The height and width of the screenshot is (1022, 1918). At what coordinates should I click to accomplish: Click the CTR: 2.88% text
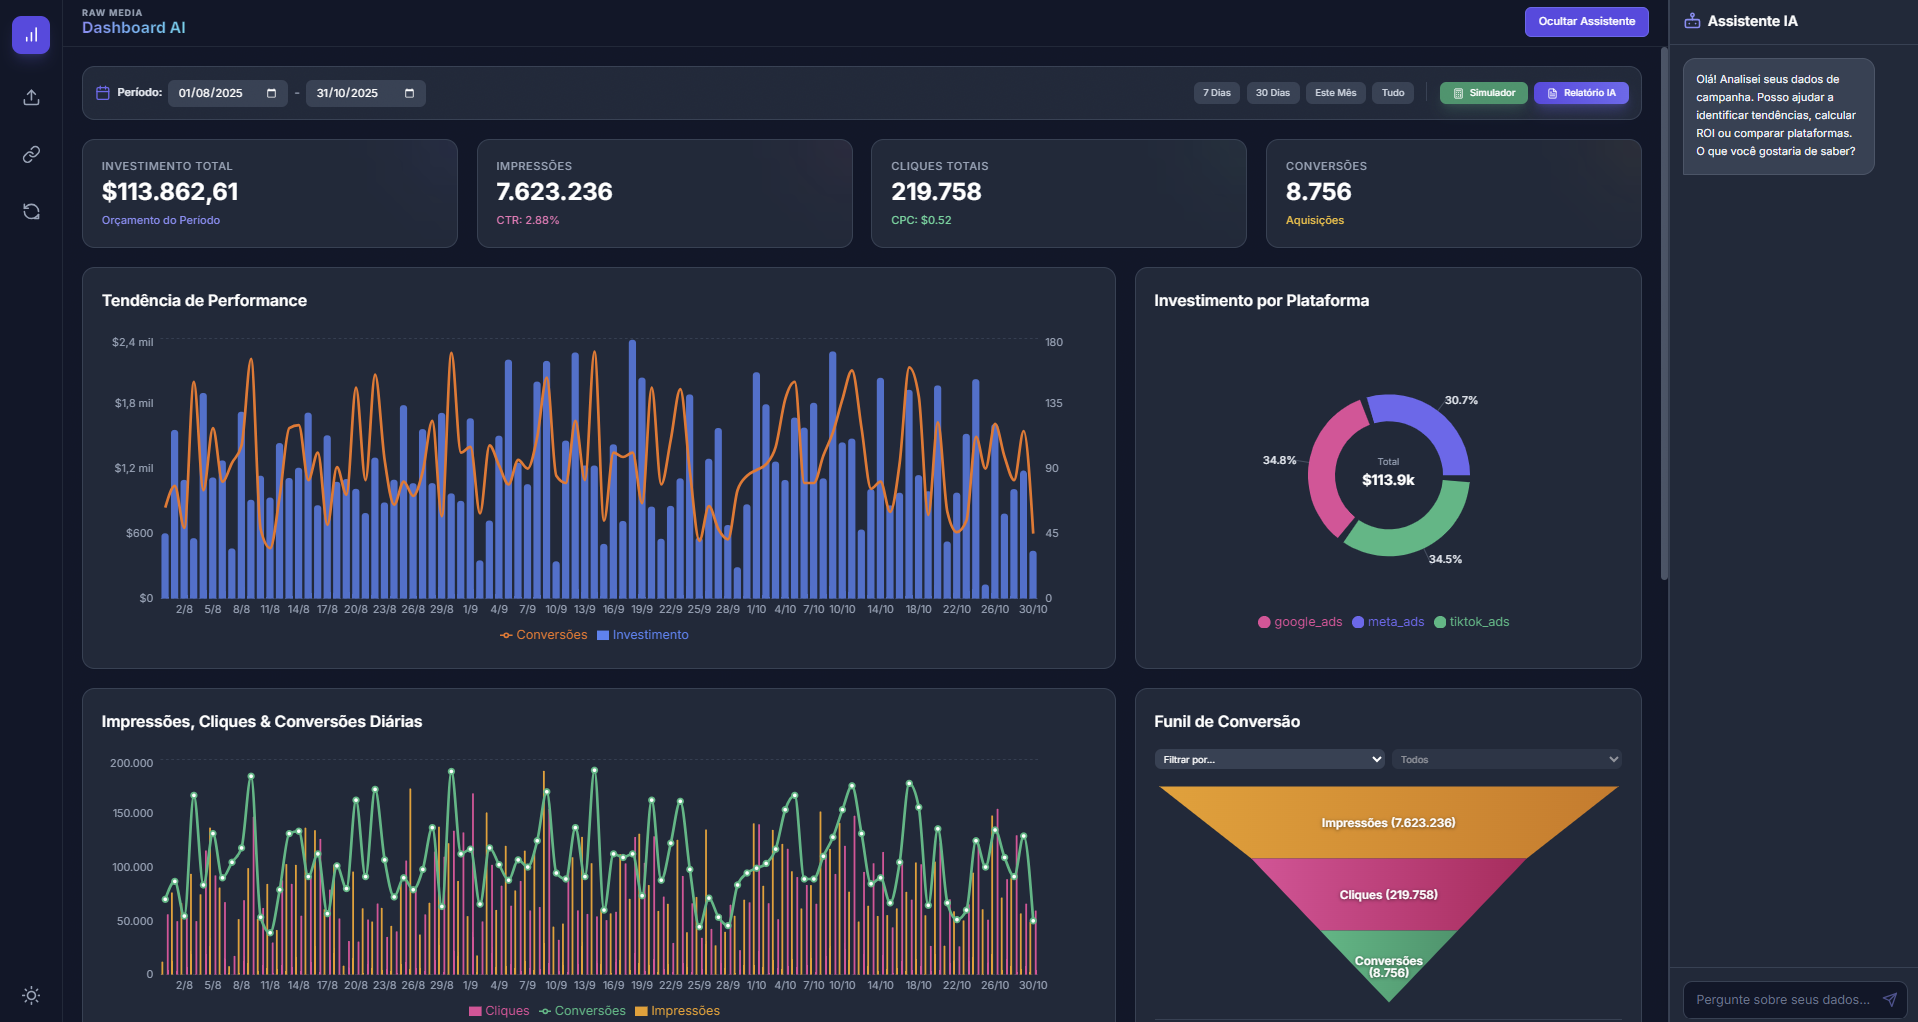(x=528, y=220)
